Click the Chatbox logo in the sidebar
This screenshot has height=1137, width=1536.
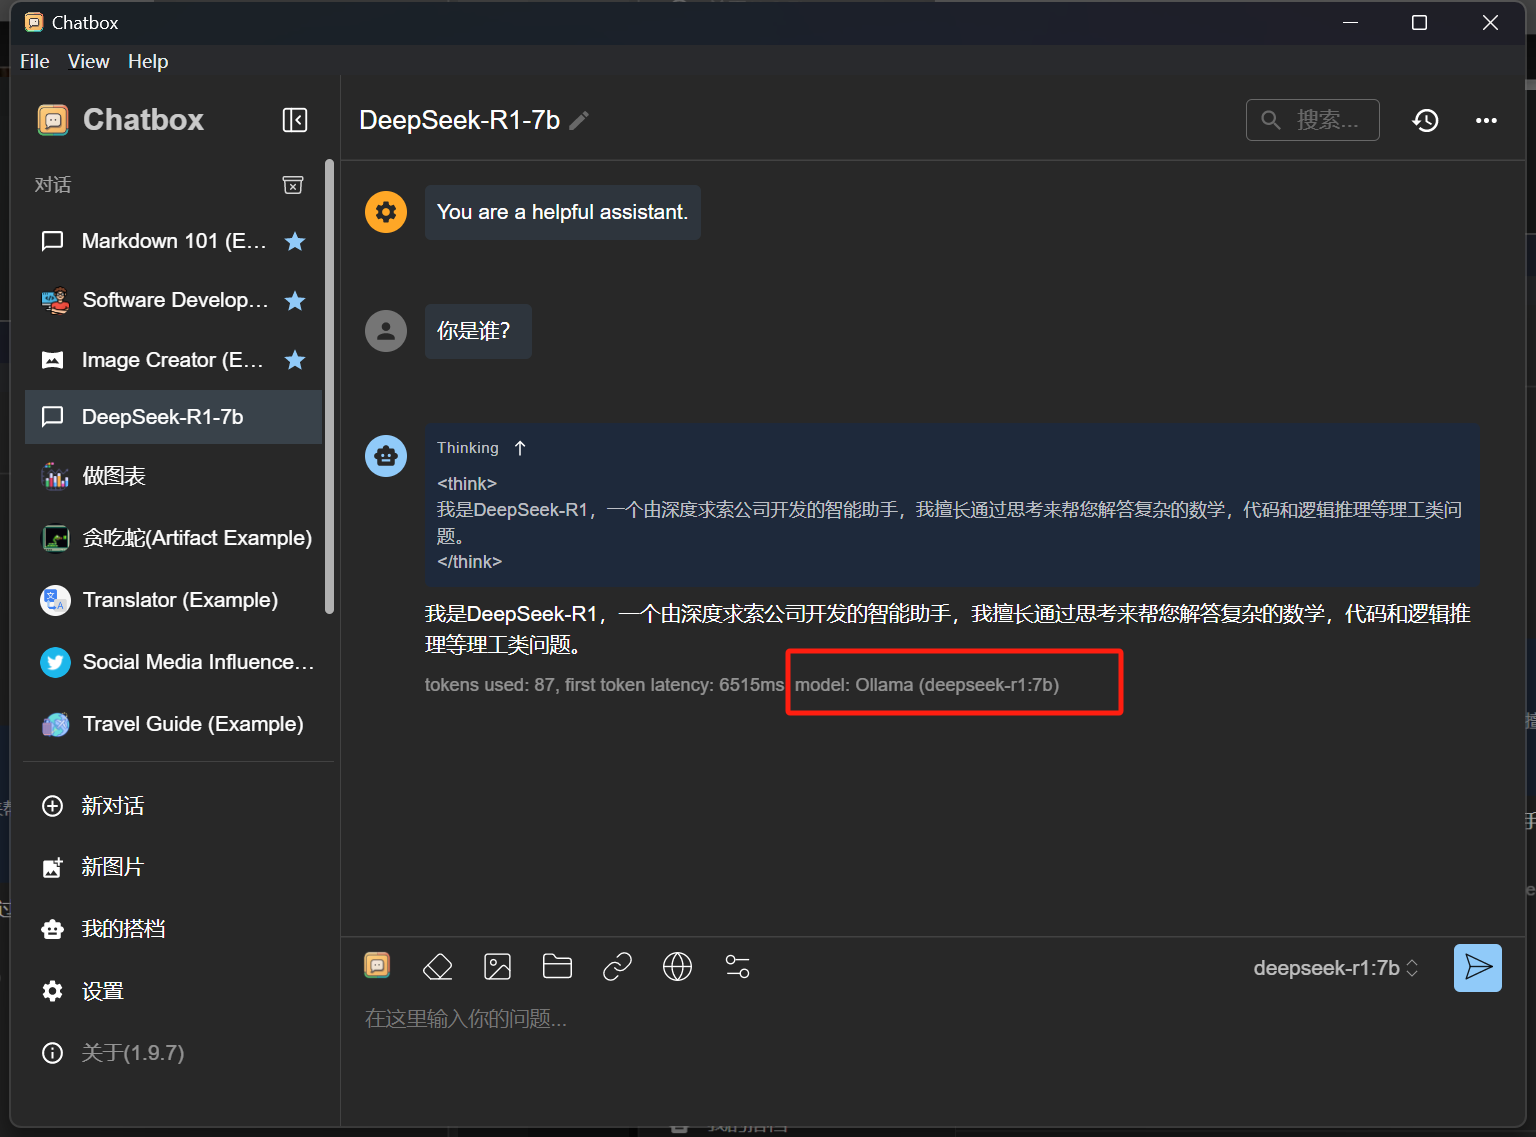click(53, 120)
